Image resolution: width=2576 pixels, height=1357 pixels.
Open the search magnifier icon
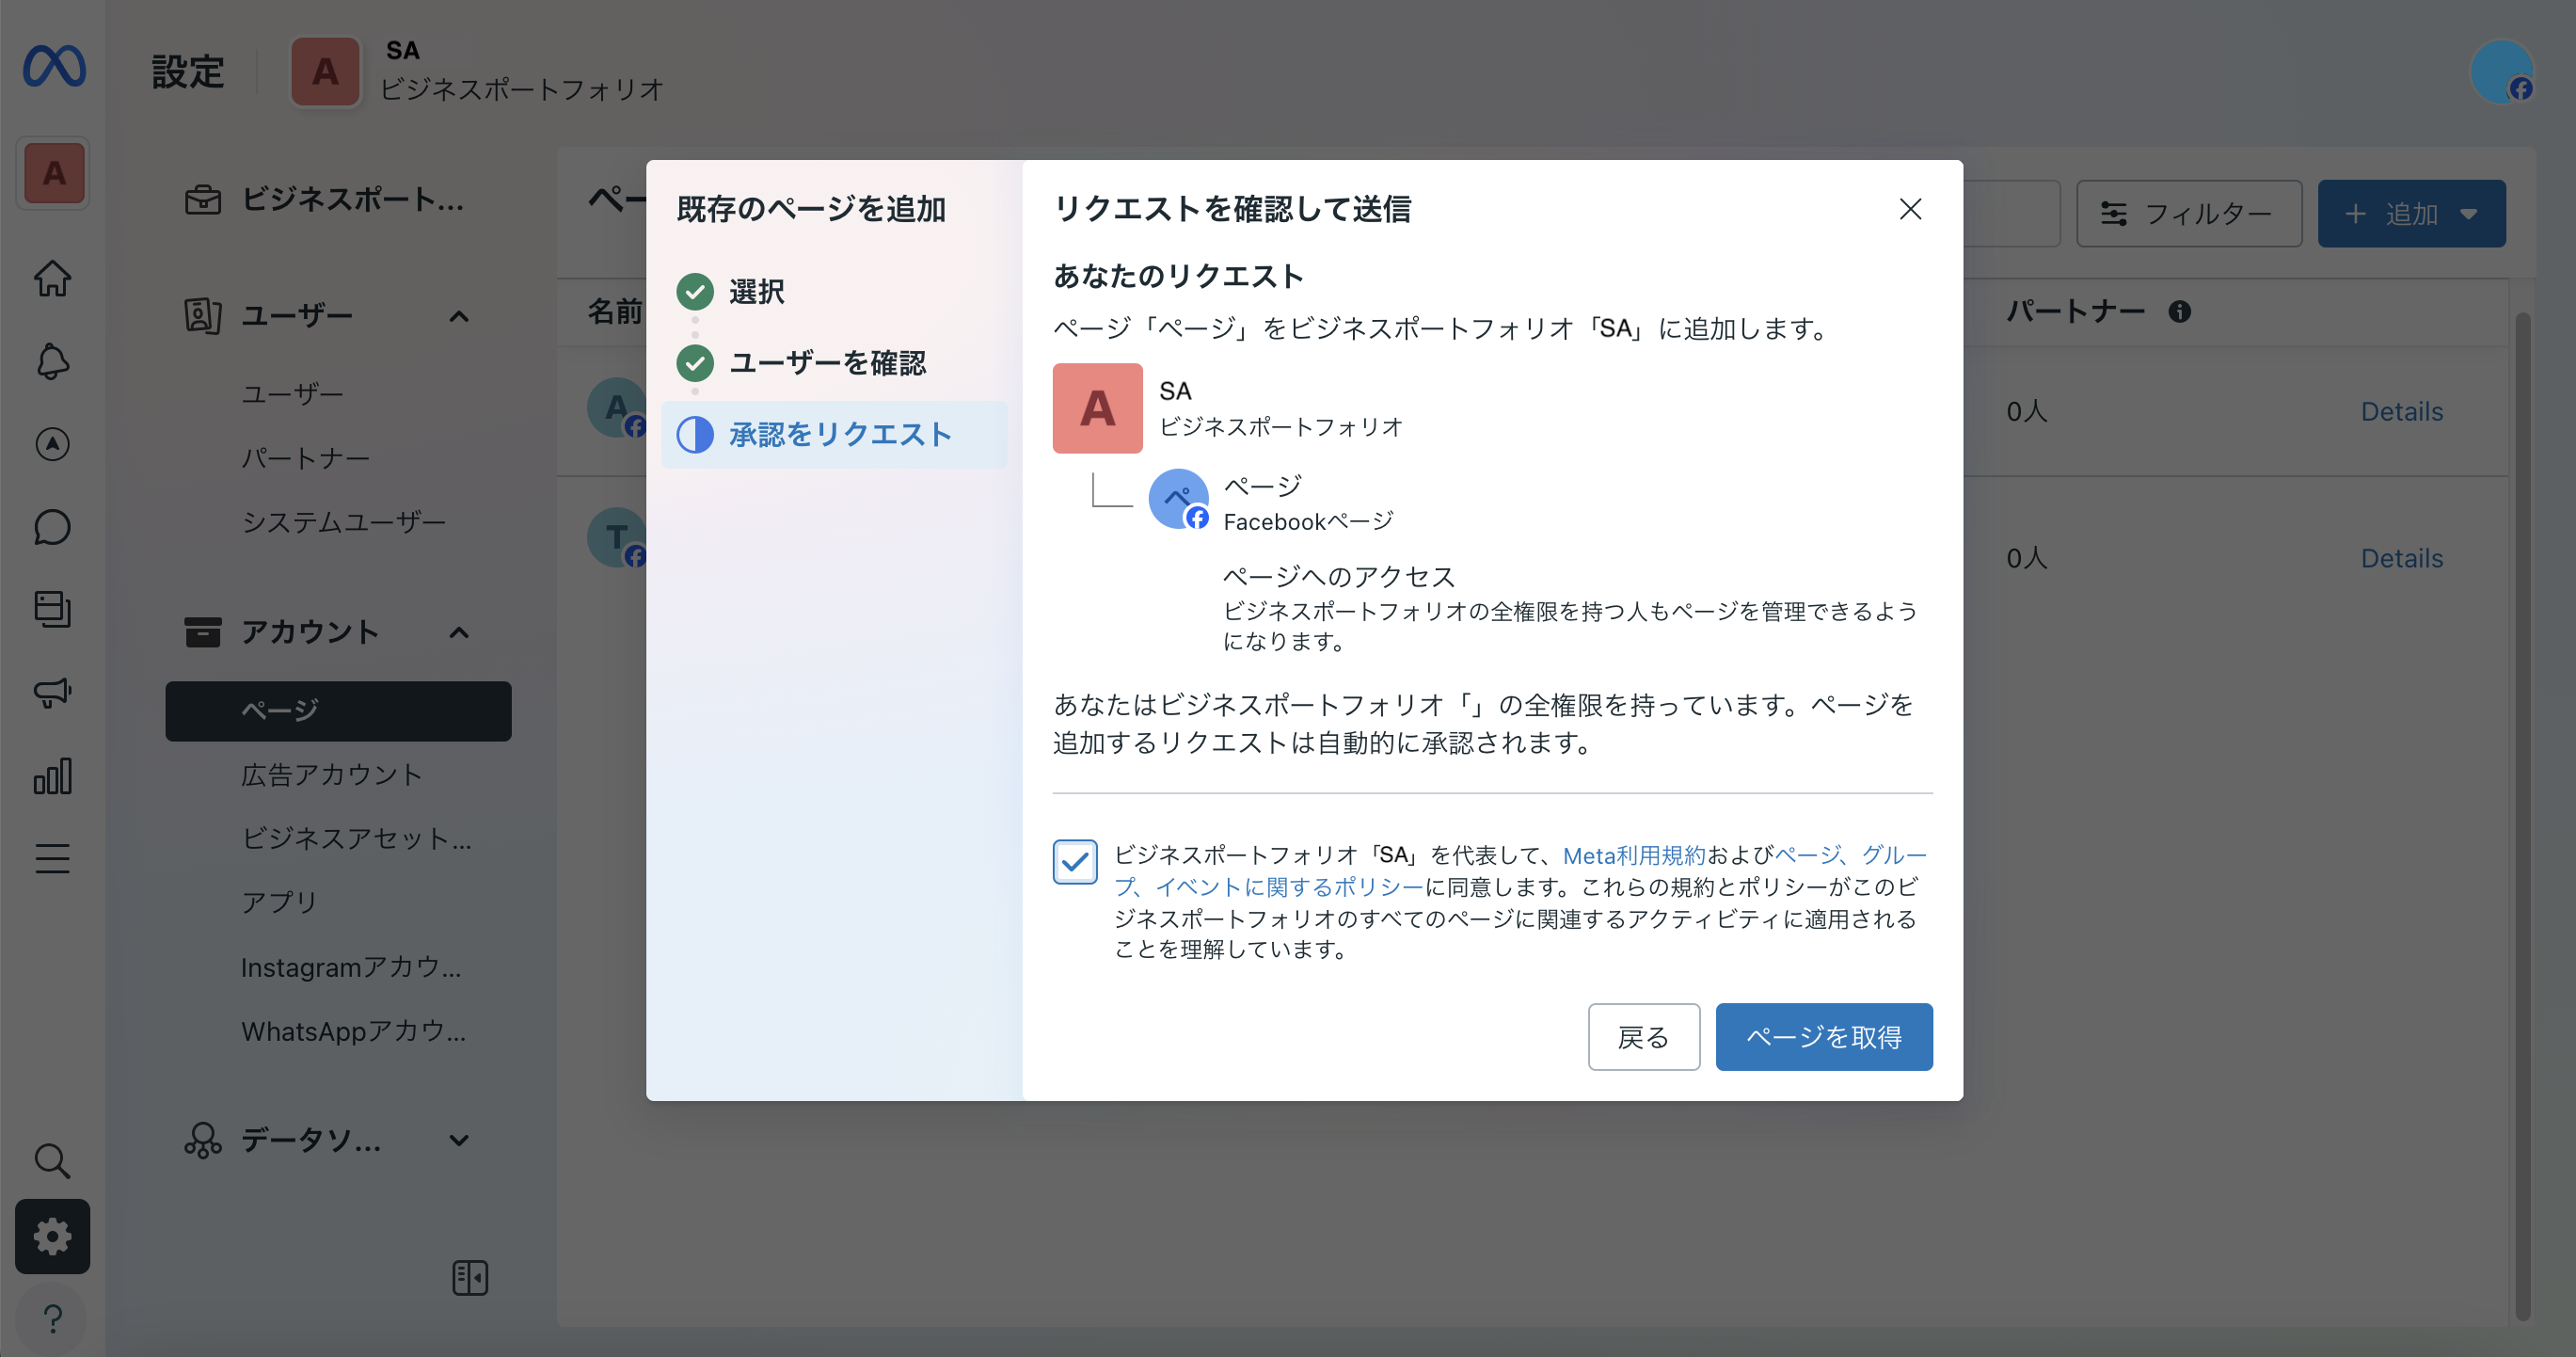pyautogui.click(x=52, y=1160)
